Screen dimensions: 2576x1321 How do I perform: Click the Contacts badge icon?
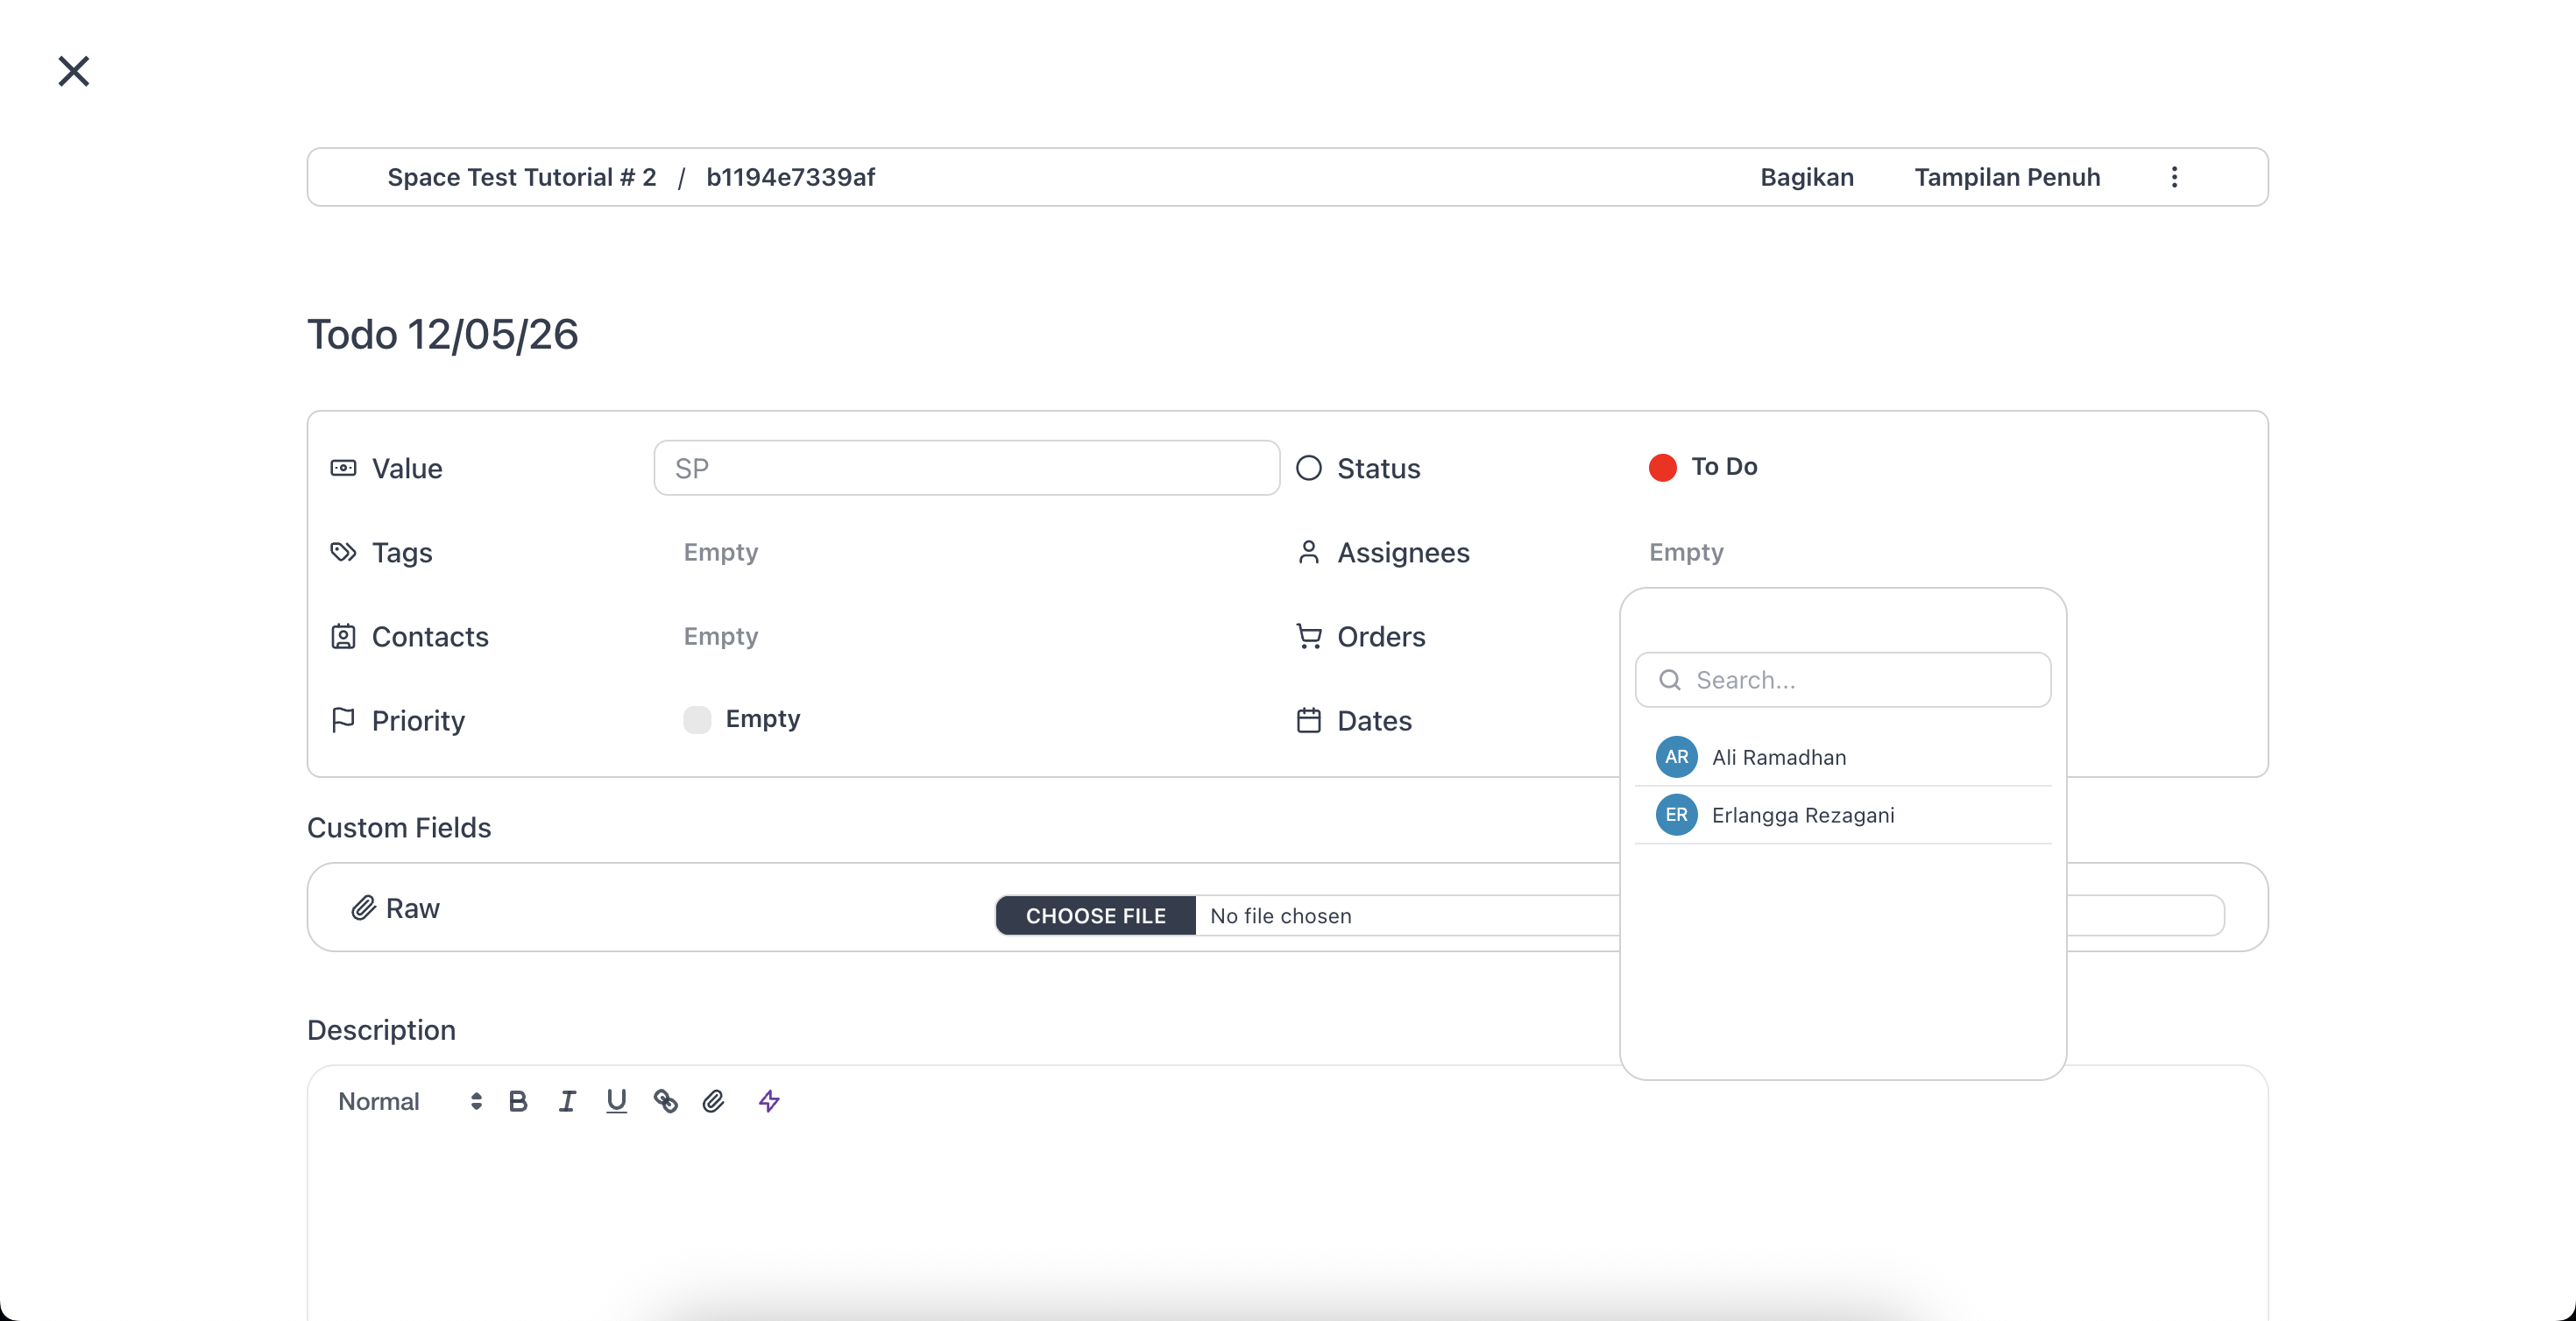pos(343,636)
